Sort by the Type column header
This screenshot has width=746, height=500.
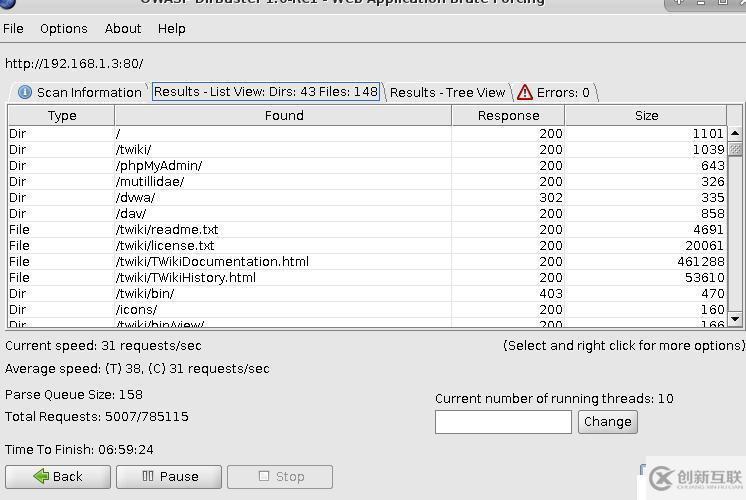pyautogui.click(x=61, y=116)
